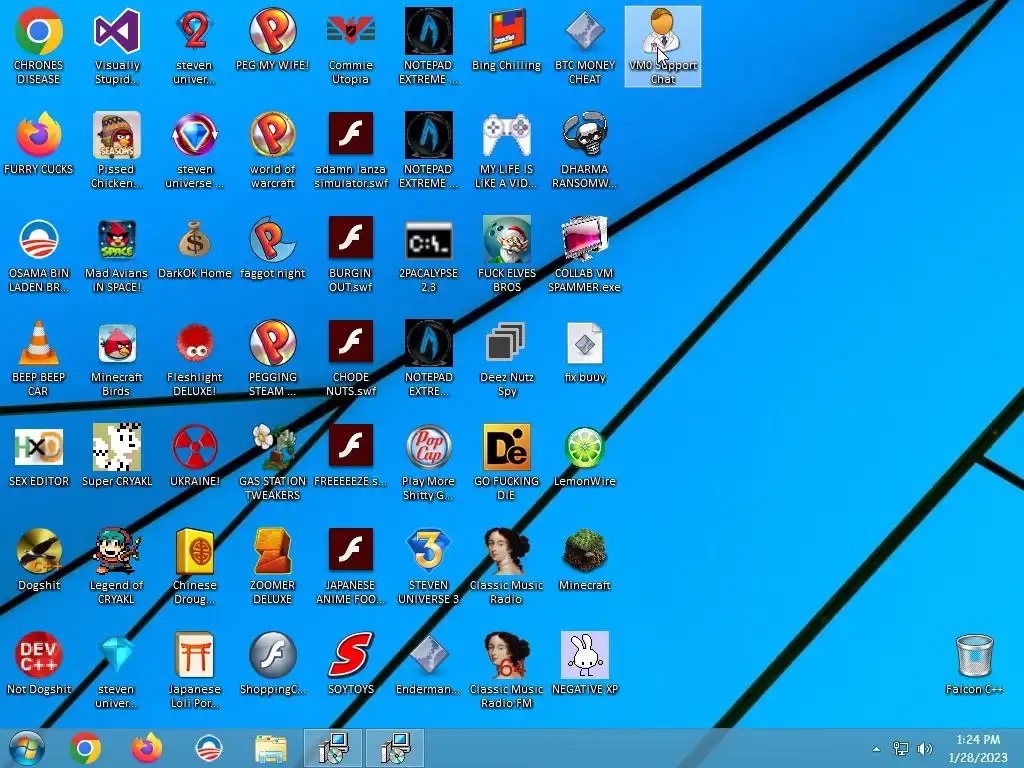Open the volume speaker tray icon
Screen dimensions: 1024x768
click(925, 749)
